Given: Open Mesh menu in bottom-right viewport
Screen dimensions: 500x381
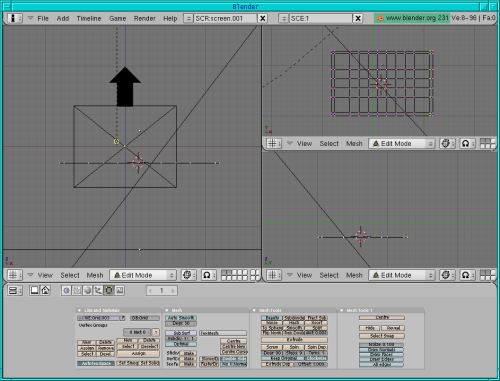Looking at the screenshot, I should pos(354,275).
